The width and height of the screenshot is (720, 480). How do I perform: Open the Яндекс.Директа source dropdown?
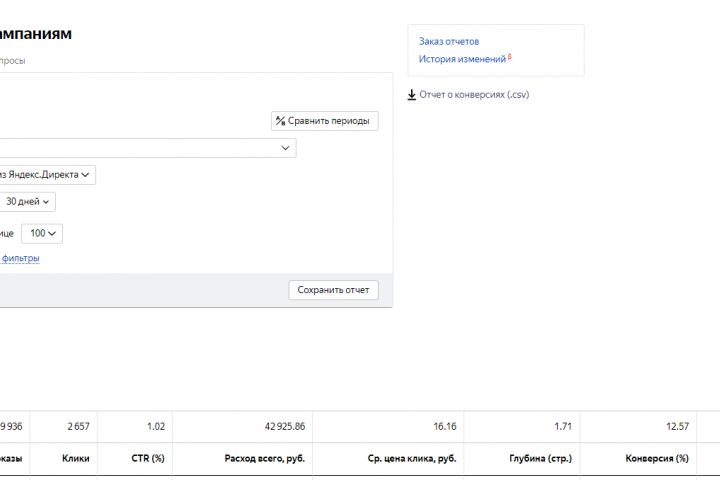(46, 175)
